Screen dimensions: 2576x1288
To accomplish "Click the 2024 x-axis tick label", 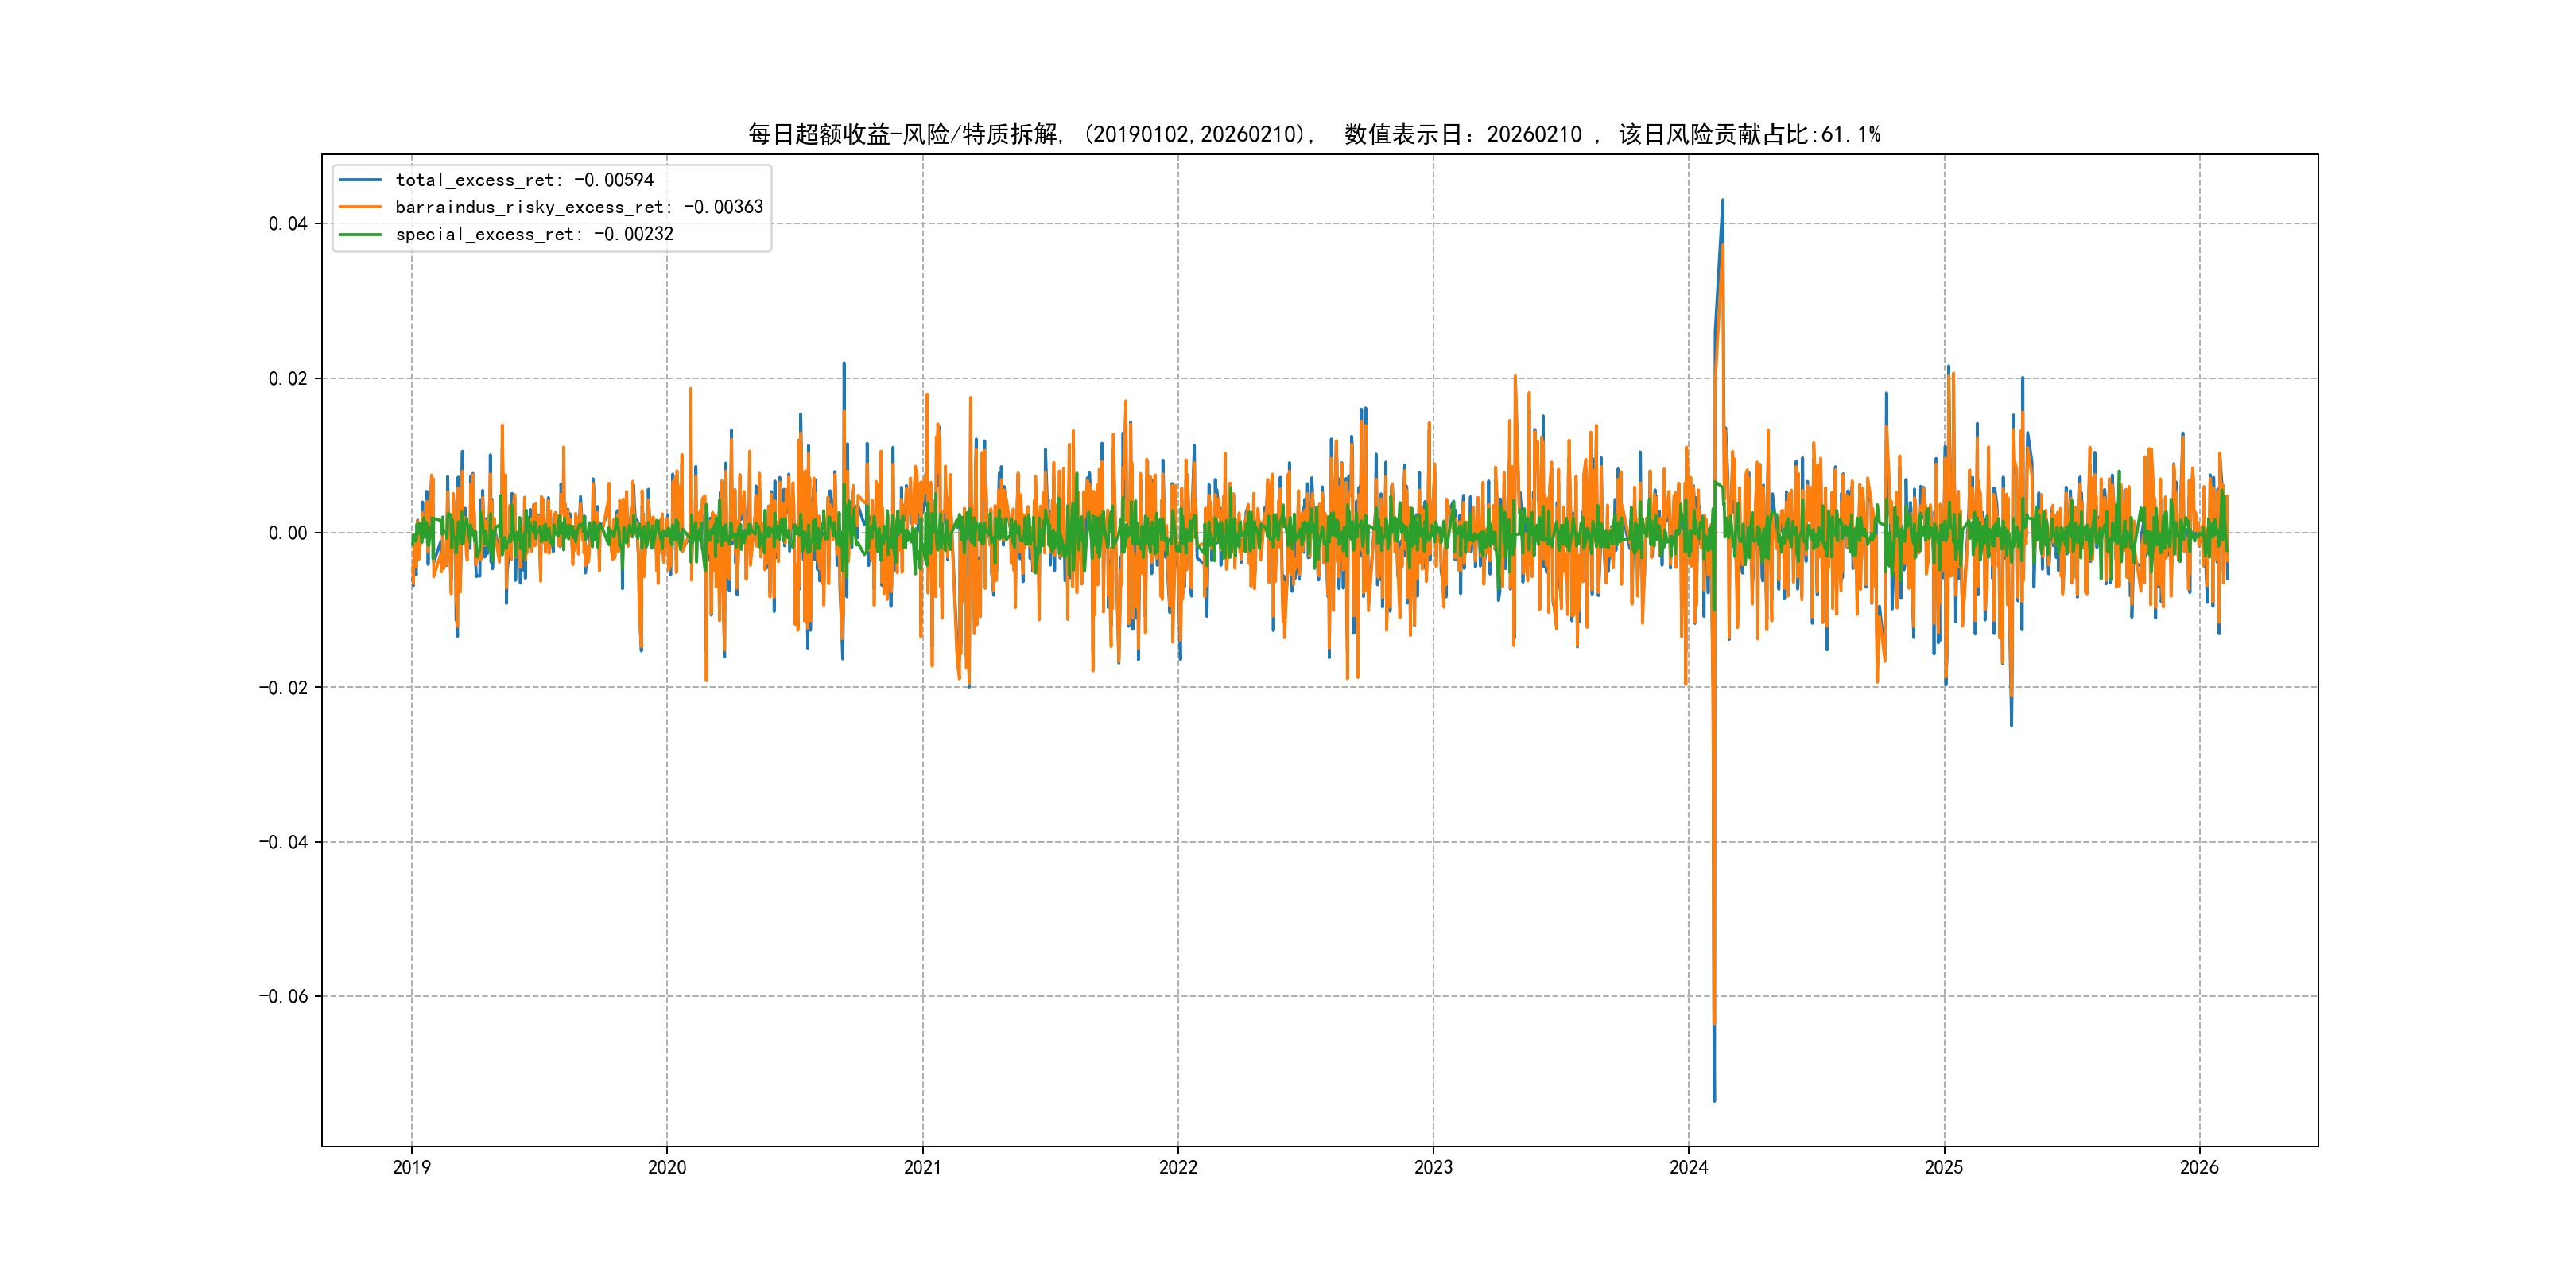I will pos(1689,1167).
